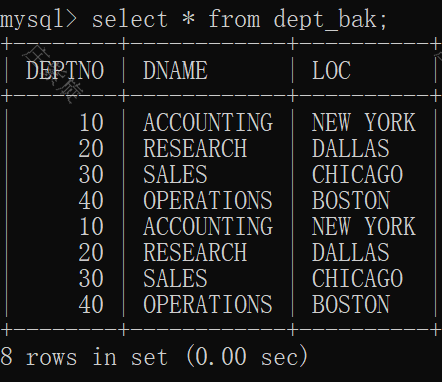Click the last BOSTON location
This screenshot has width=442, height=382.
(x=351, y=304)
